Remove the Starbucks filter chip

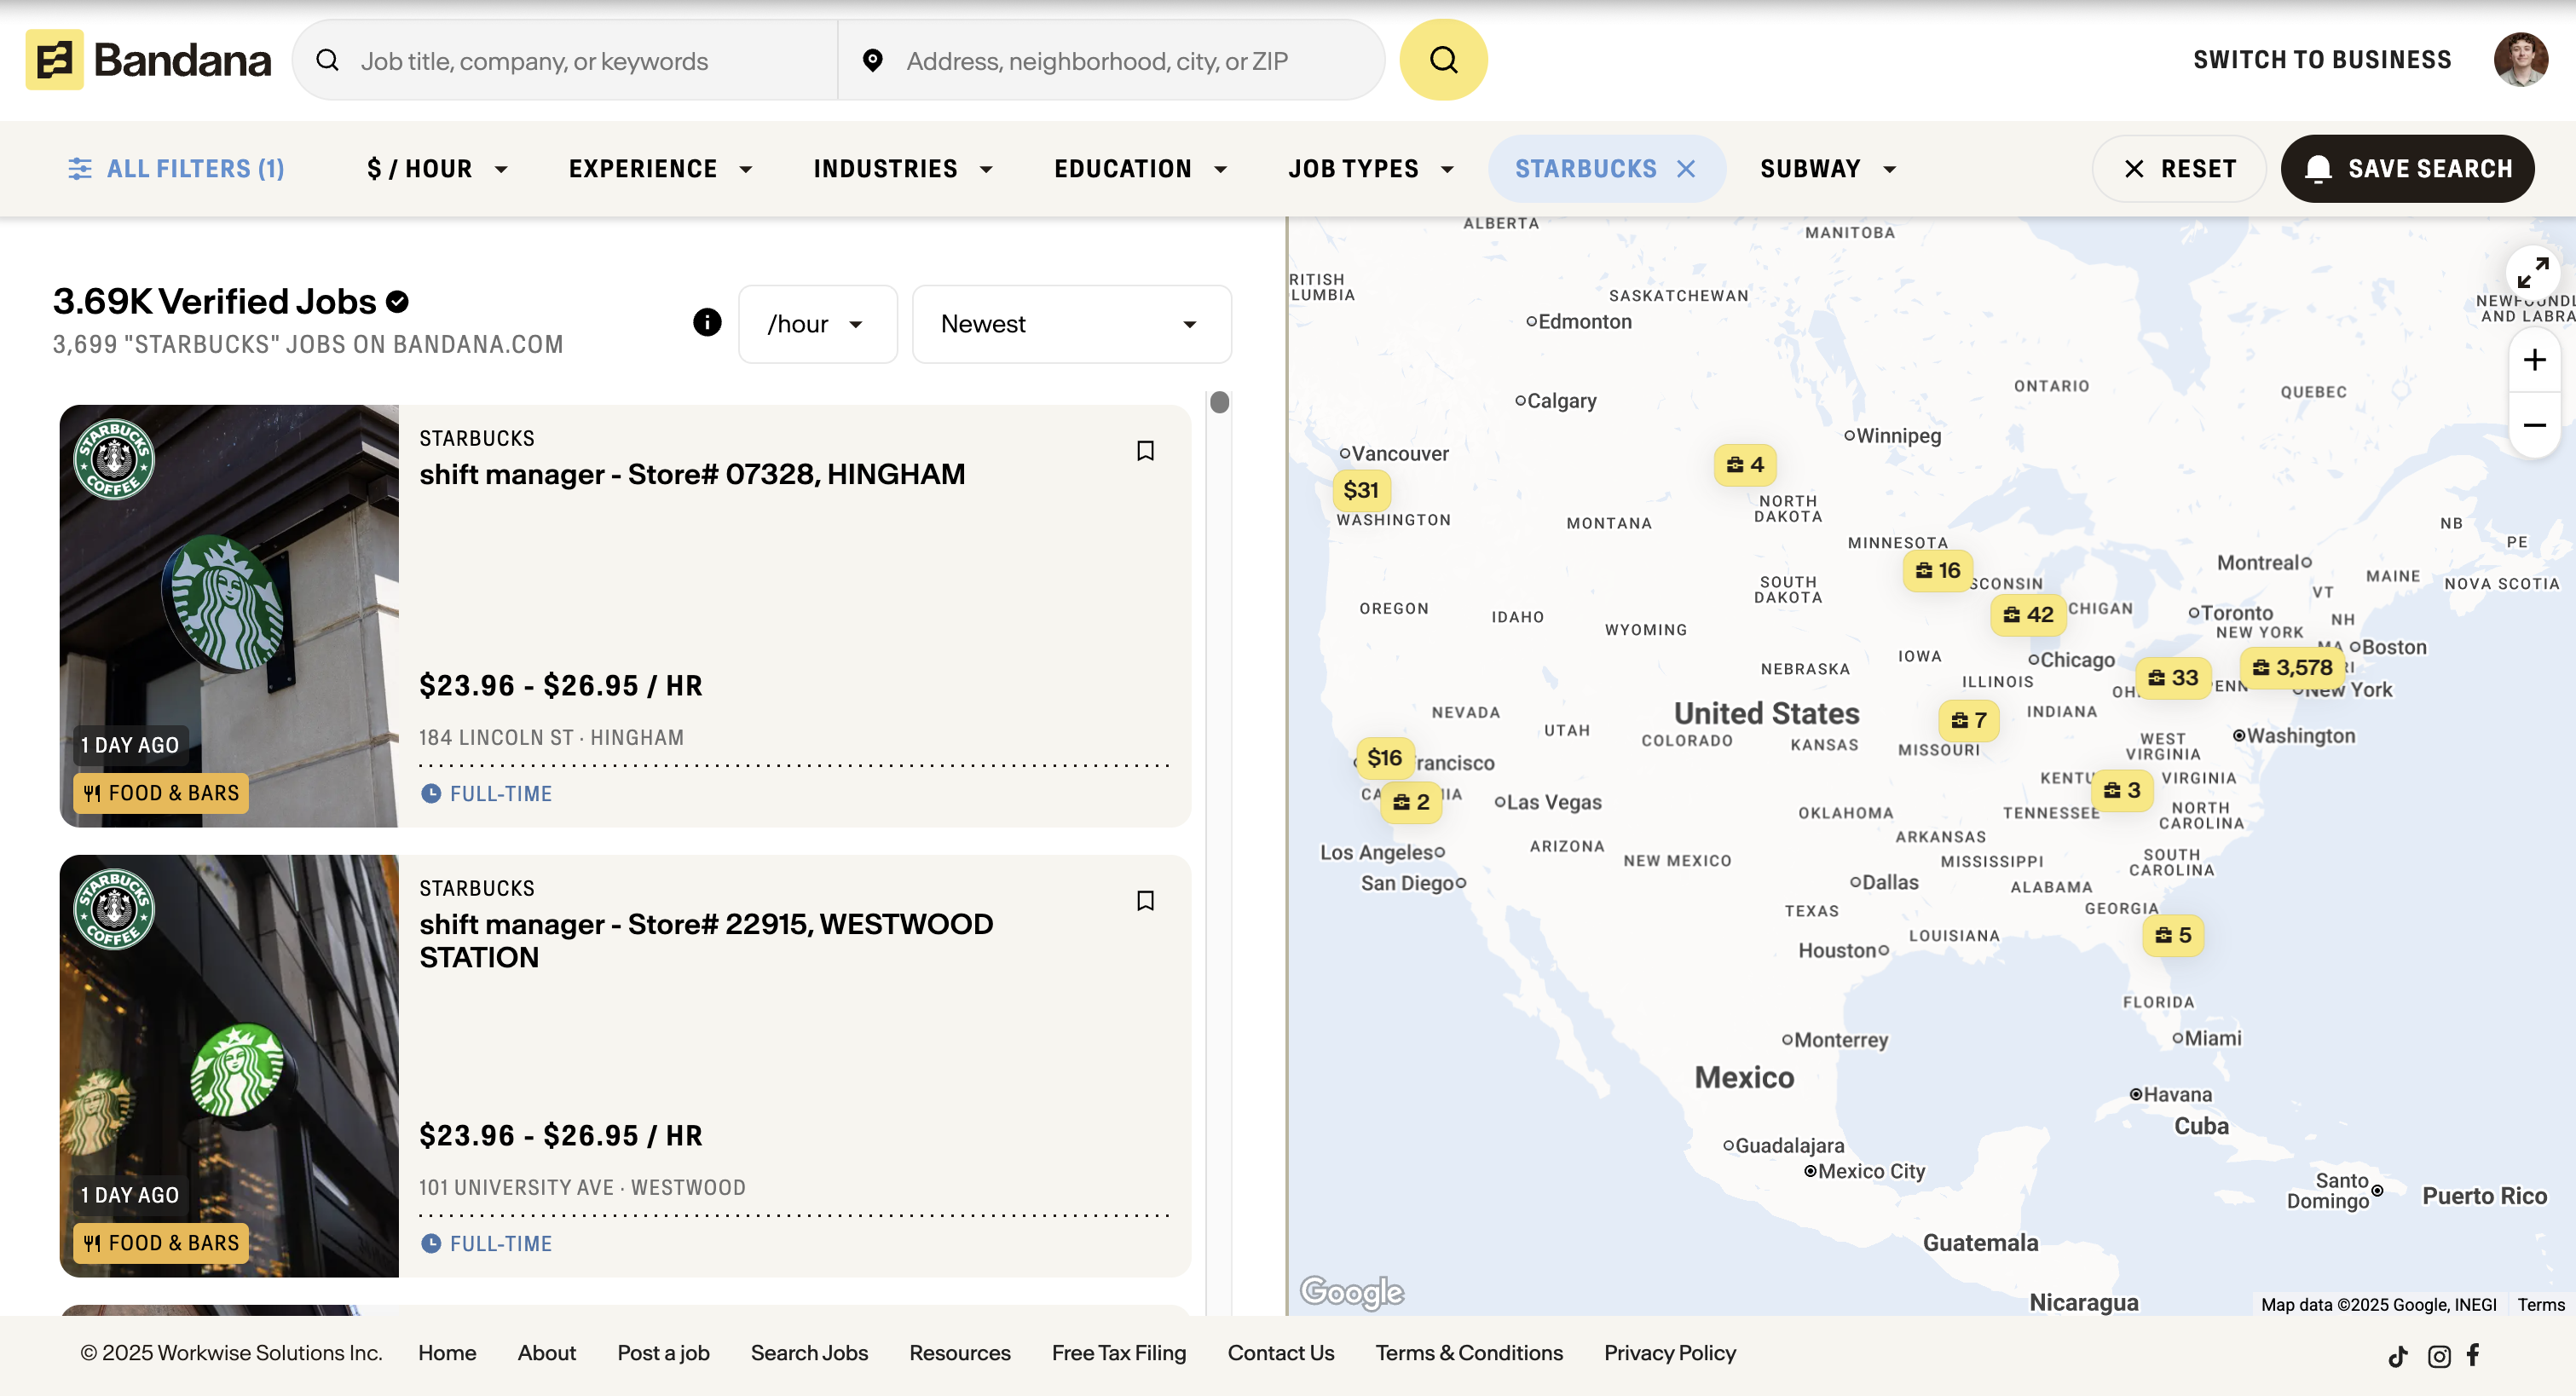(x=1686, y=169)
